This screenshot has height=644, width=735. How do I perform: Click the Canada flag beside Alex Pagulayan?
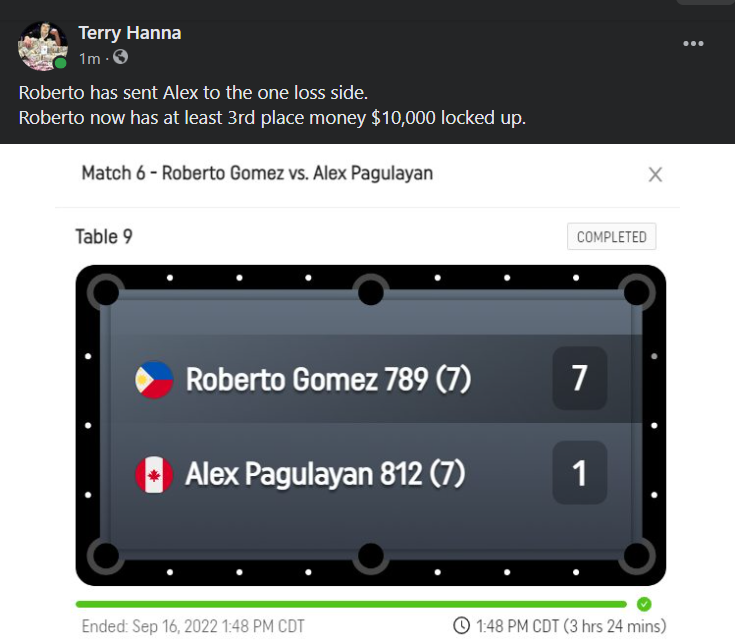[154, 473]
